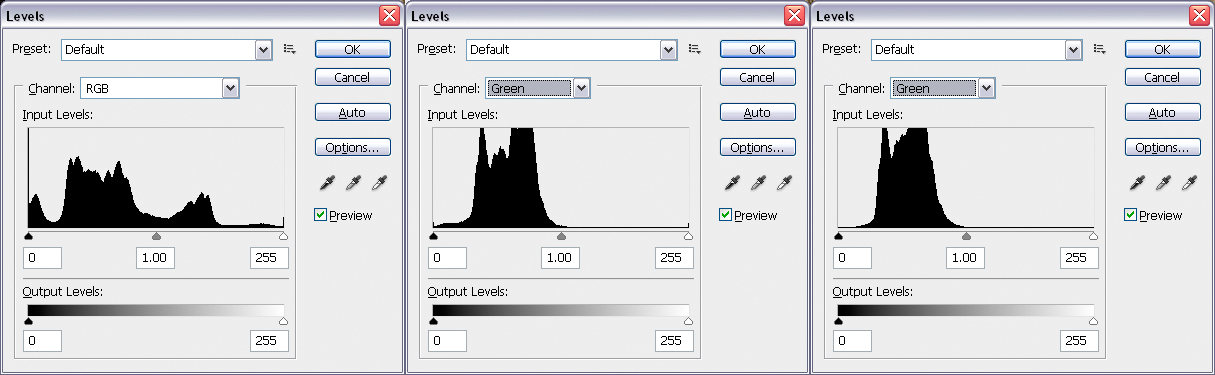Toggle Preview checkbox in middle Levels dialog
The width and height of the screenshot is (1215, 375).
tap(726, 215)
